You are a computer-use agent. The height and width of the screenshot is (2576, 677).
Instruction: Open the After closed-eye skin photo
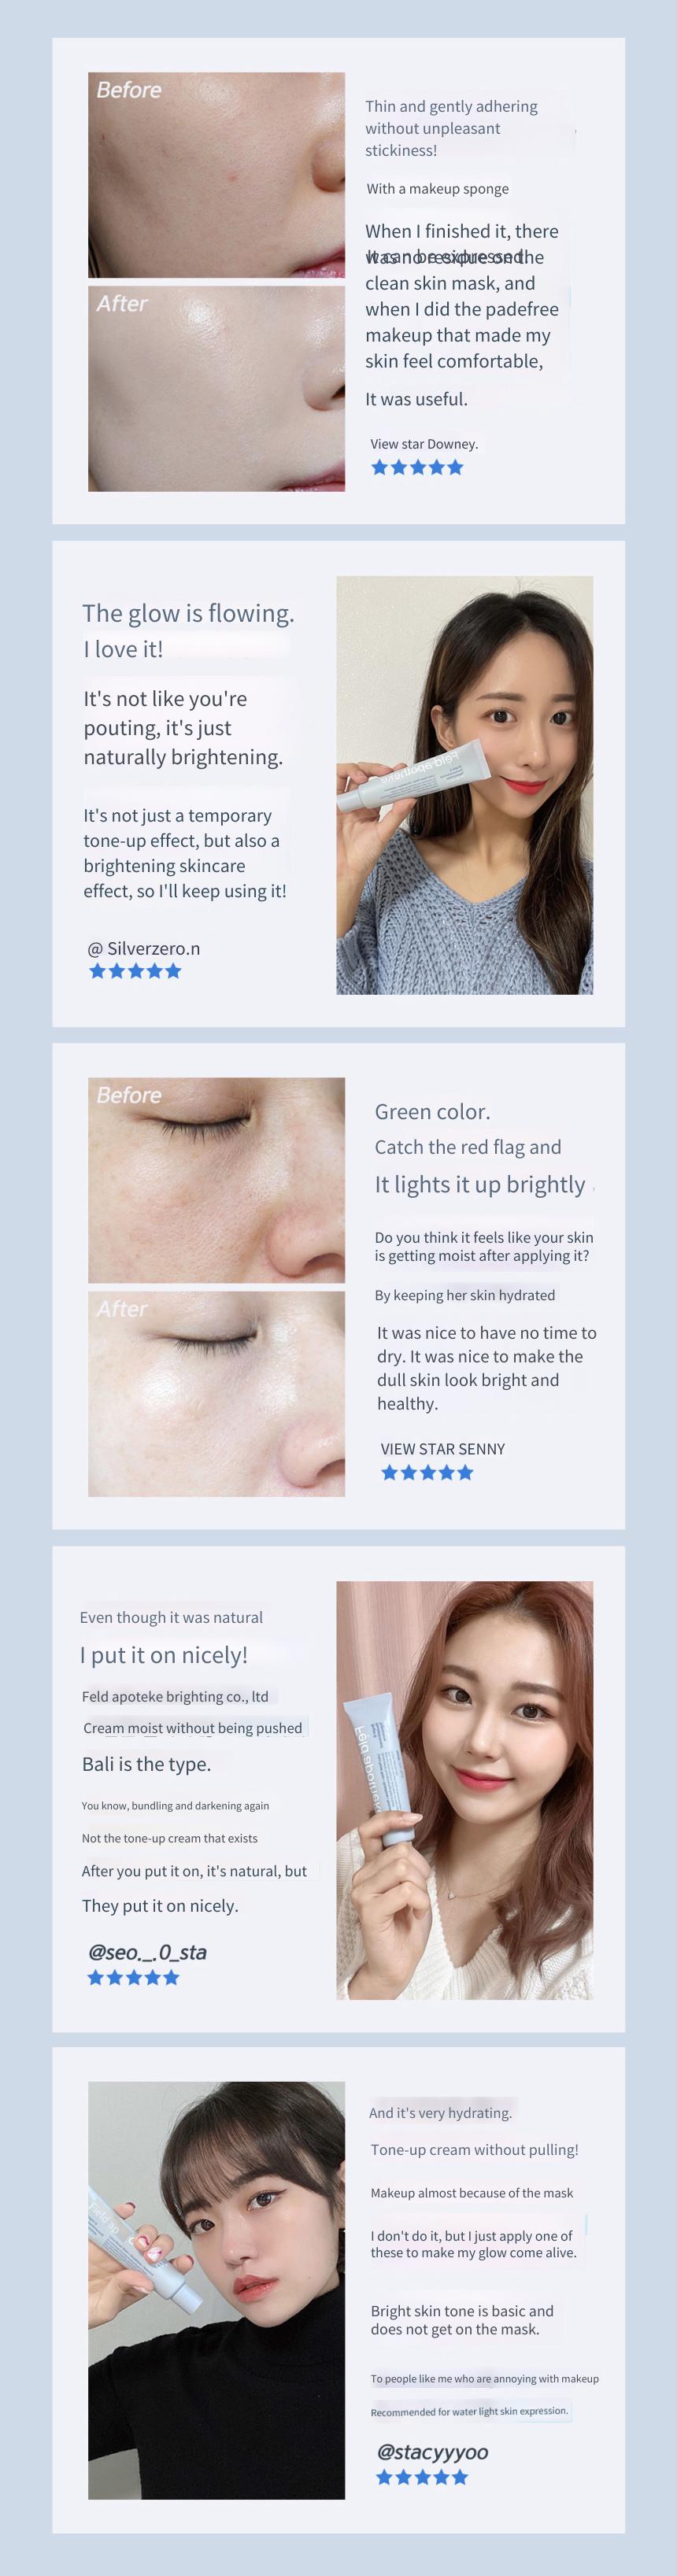[216, 1394]
